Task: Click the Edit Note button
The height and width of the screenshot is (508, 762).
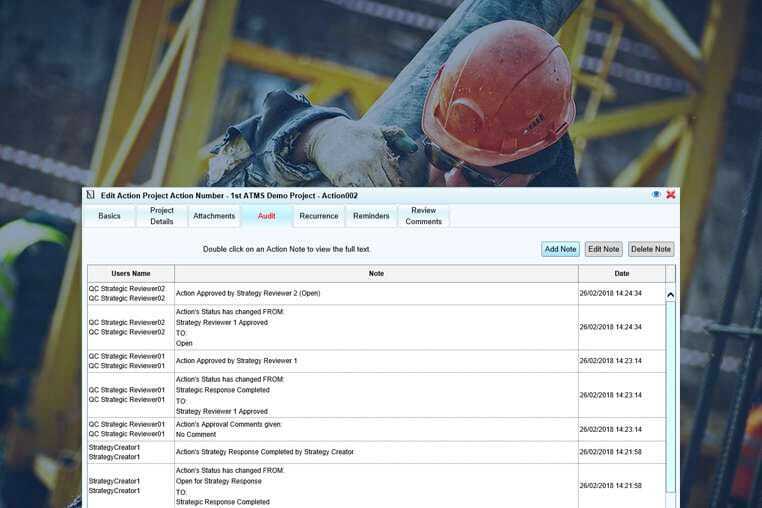Action: (x=603, y=249)
